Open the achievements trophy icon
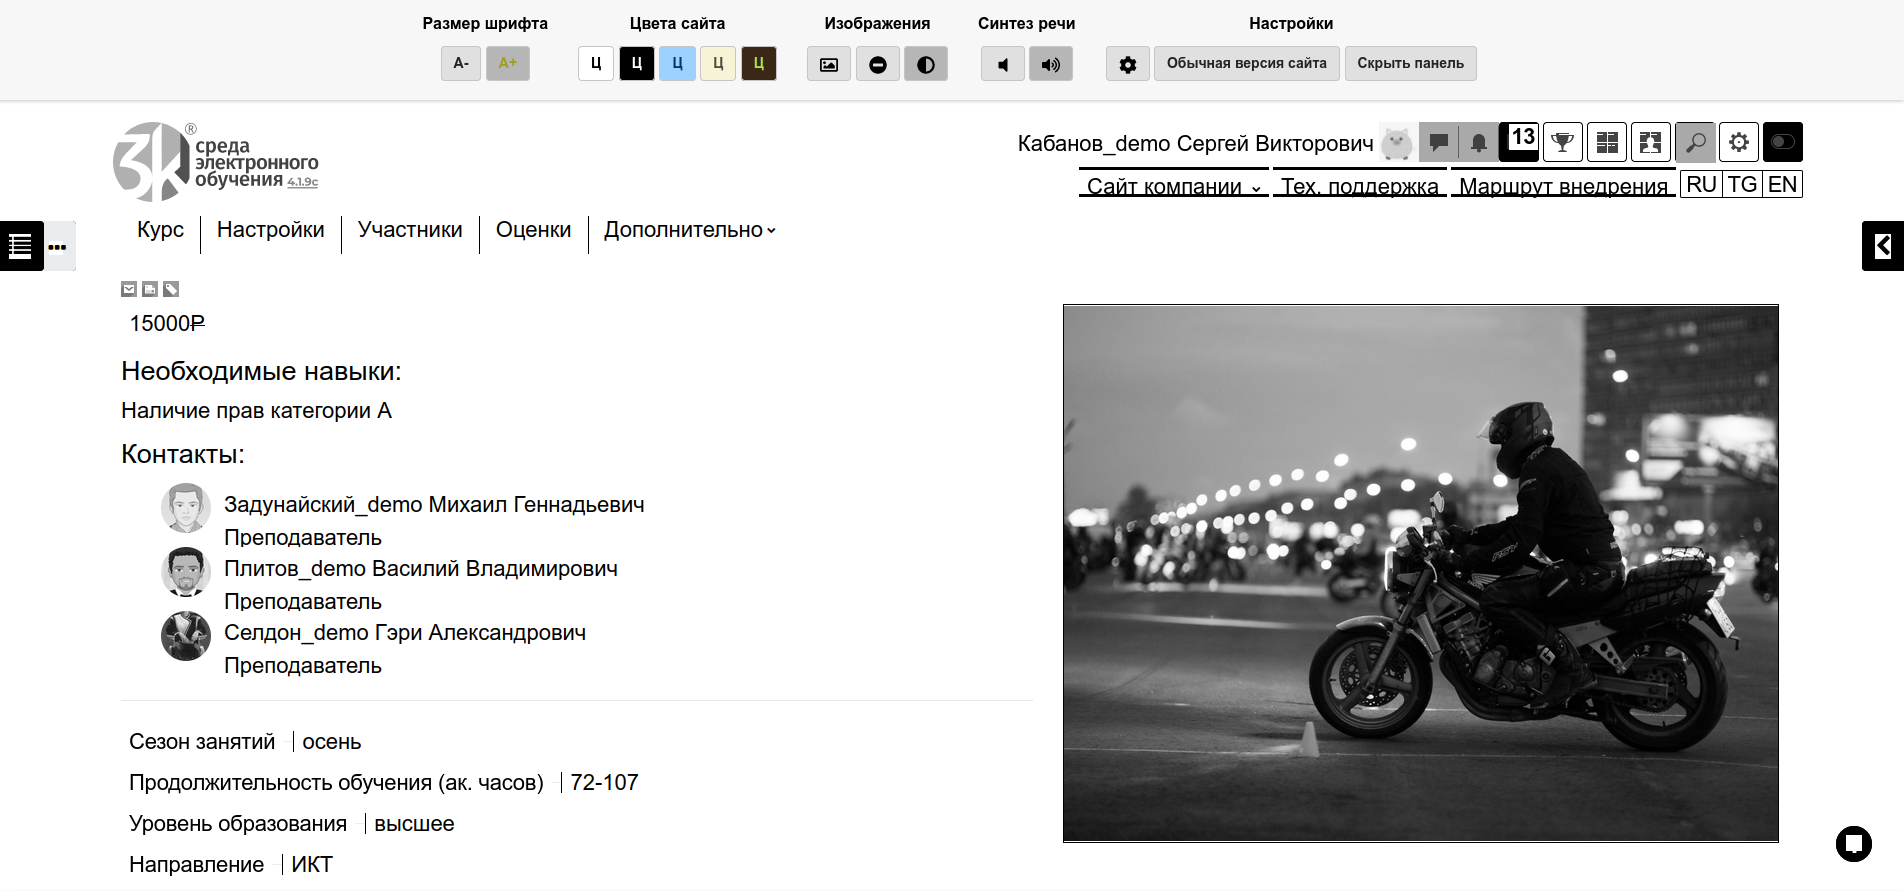Viewport: 1904px width, 891px height. coord(1563,142)
